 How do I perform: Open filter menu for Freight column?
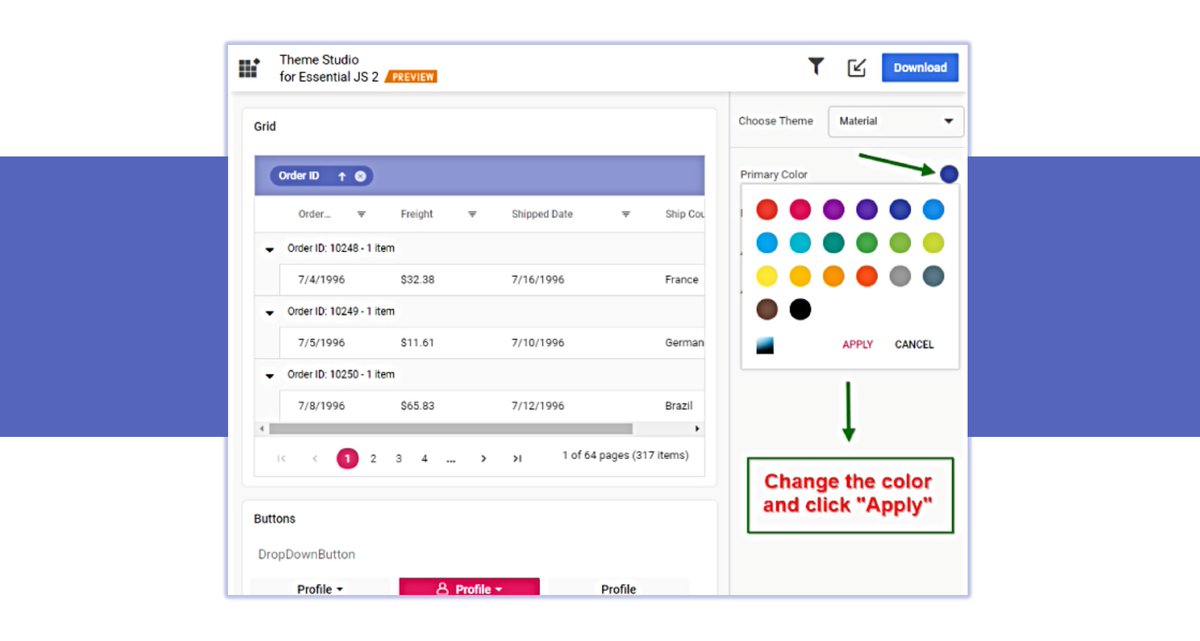tap(473, 214)
